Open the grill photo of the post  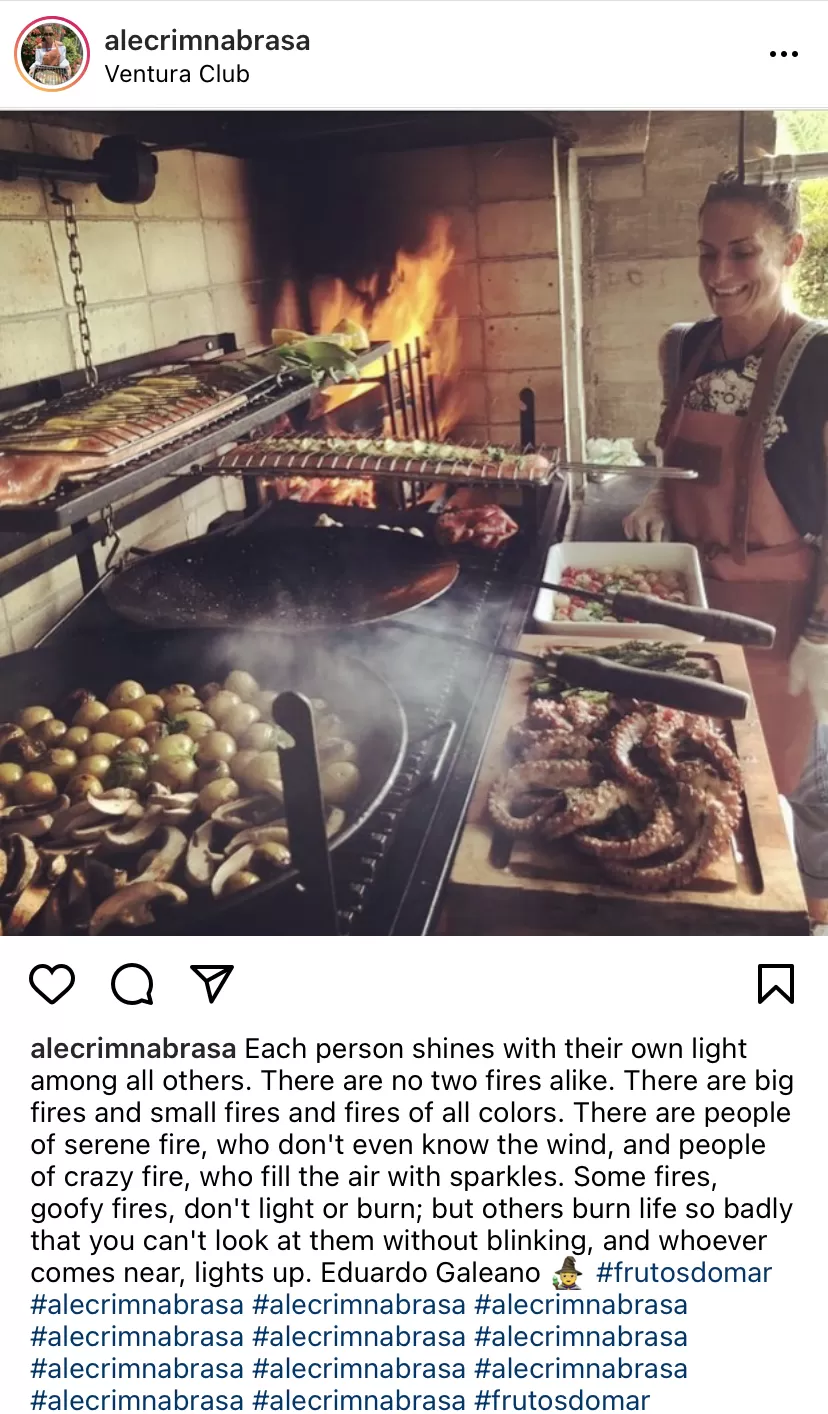(x=414, y=522)
